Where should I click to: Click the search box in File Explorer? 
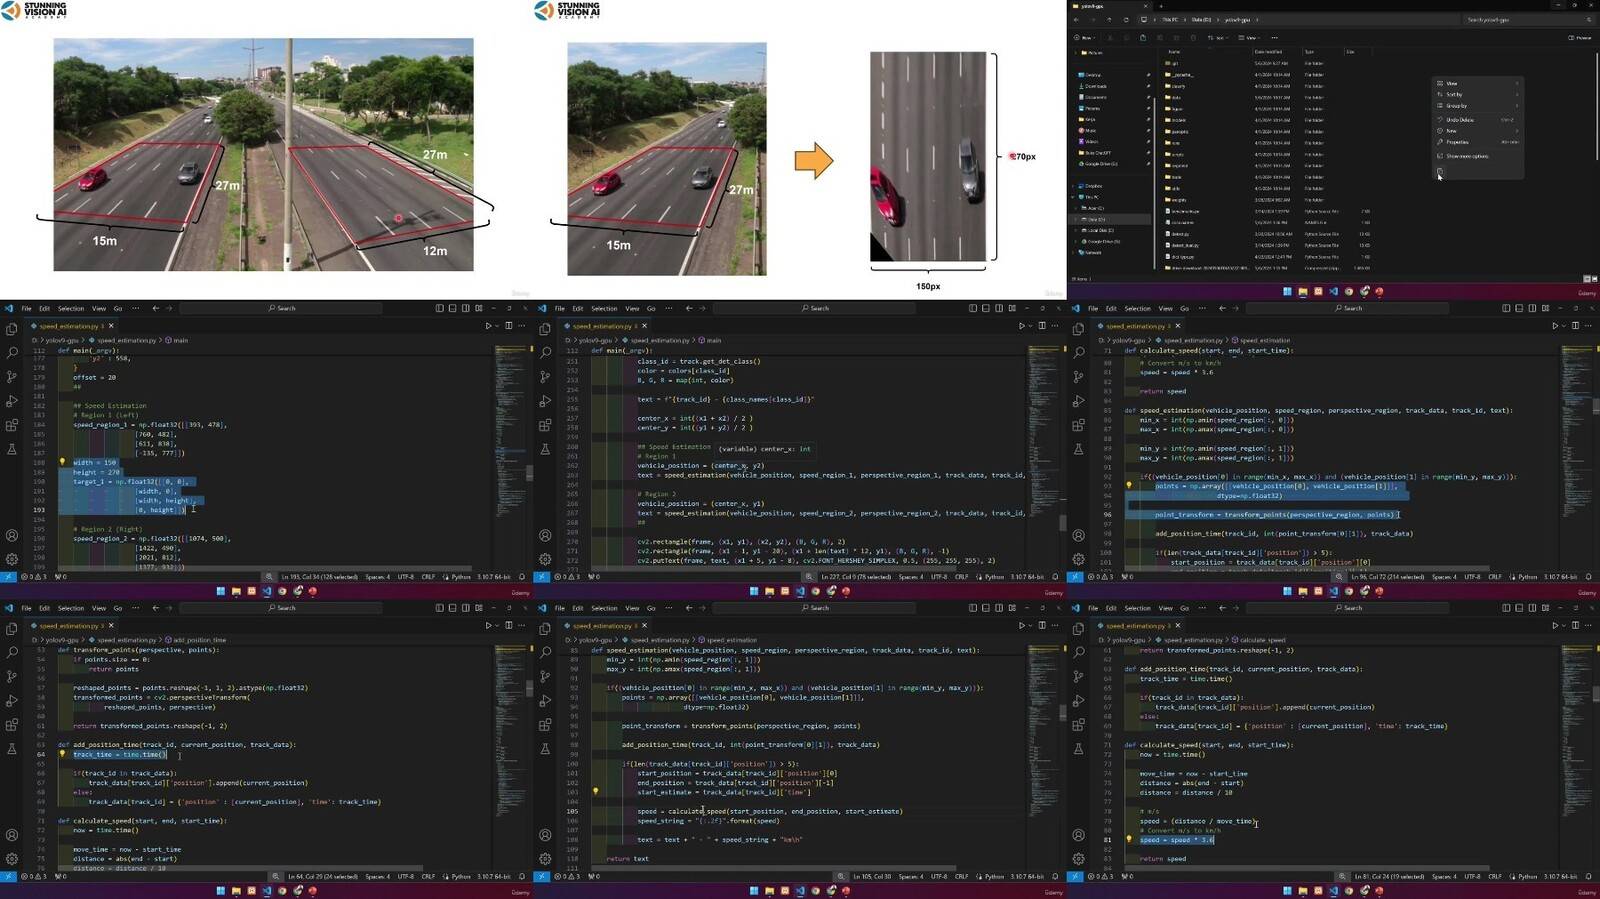click(x=1528, y=19)
